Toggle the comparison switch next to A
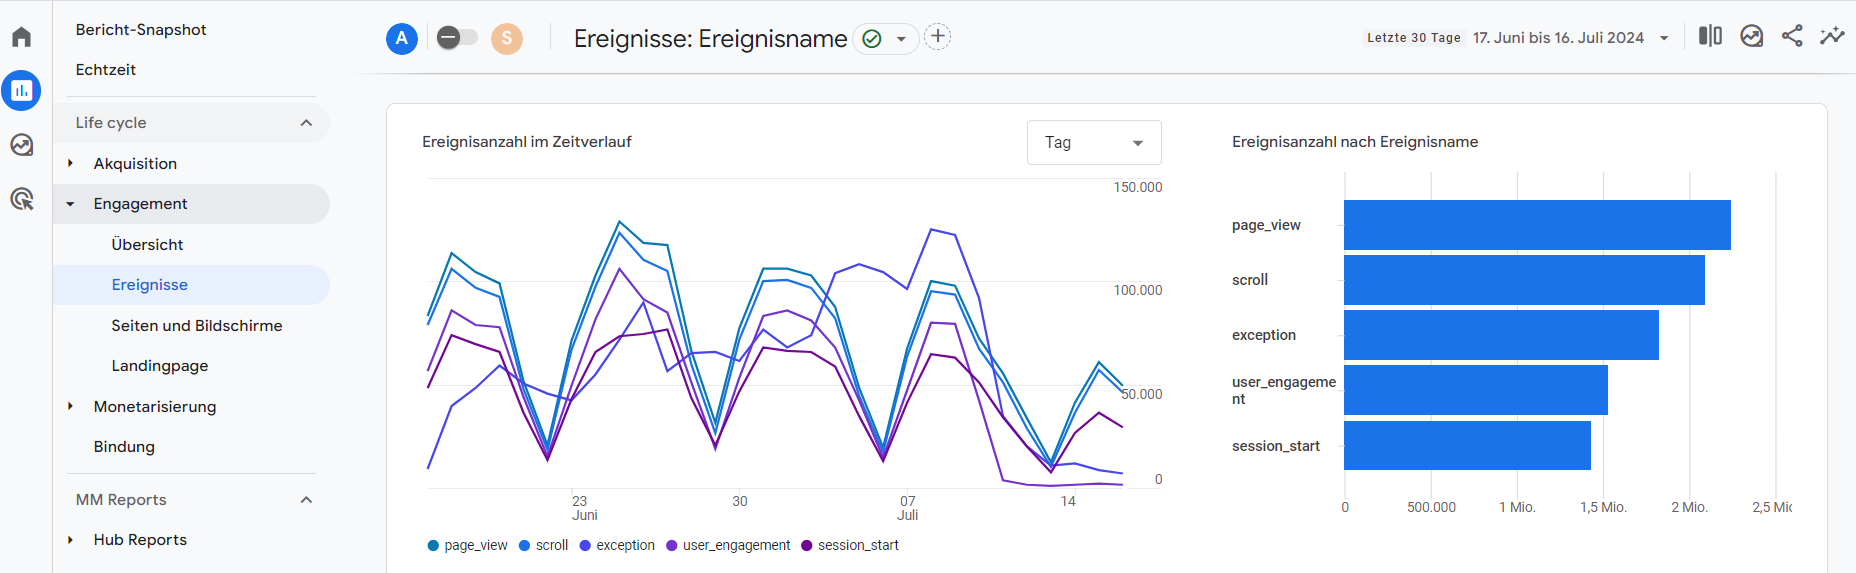Viewport: 1856px width, 573px height. [x=457, y=38]
